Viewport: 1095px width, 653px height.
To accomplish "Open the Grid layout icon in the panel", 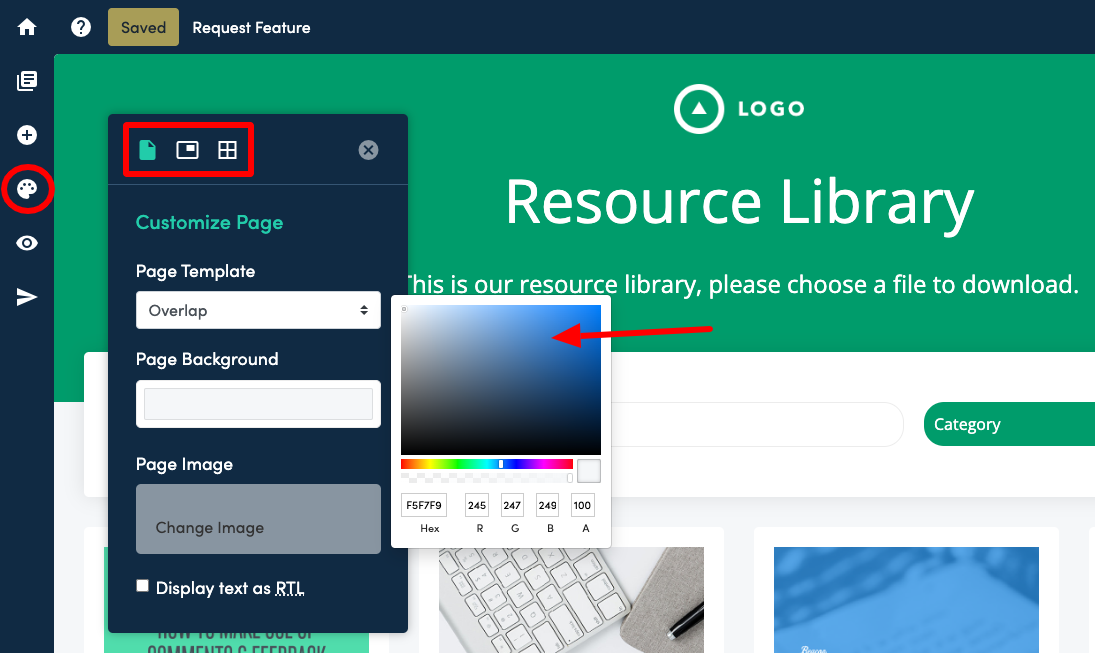I will tap(227, 149).
